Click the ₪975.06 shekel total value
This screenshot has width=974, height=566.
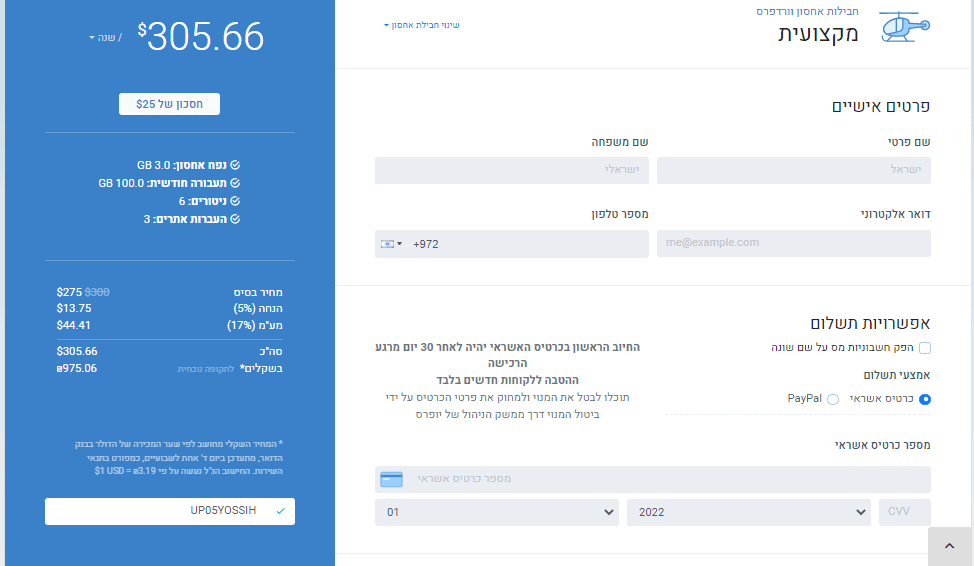pyautogui.click(x=76, y=368)
